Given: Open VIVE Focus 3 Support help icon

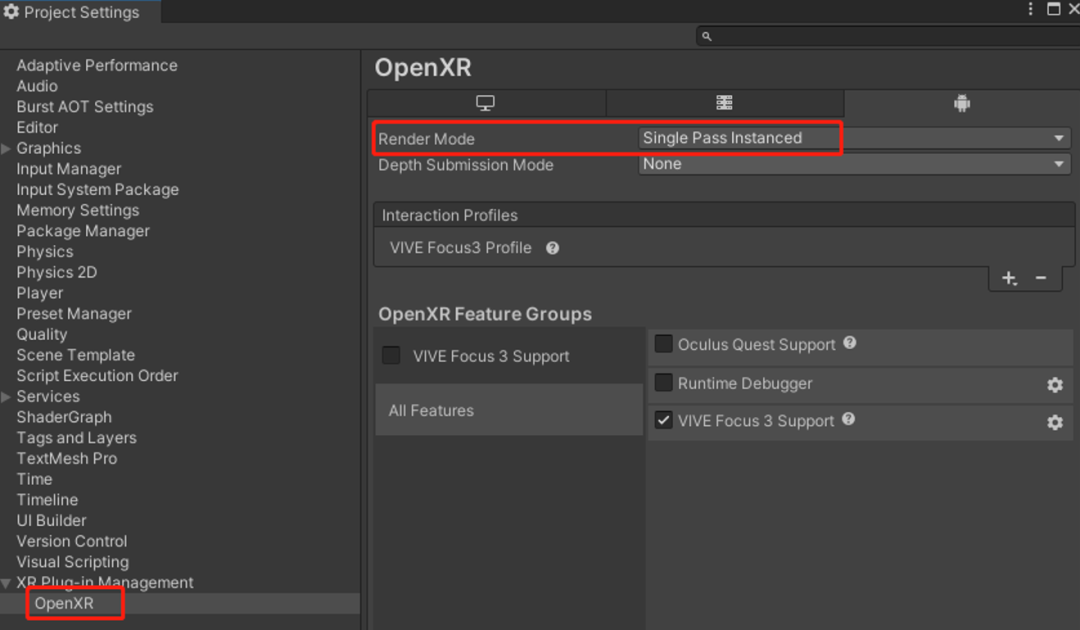Looking at the screenshot, I should (x=849, y=419).
